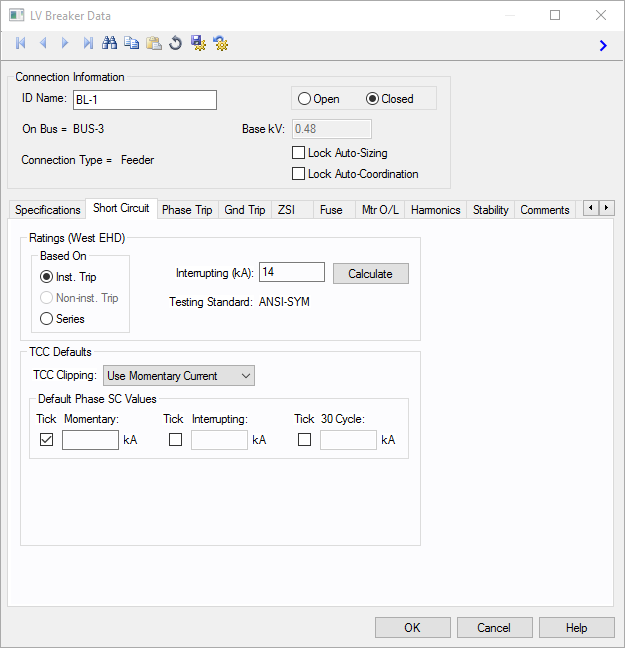
Task: Click the undo circular arrow icon
Action: 175,43
